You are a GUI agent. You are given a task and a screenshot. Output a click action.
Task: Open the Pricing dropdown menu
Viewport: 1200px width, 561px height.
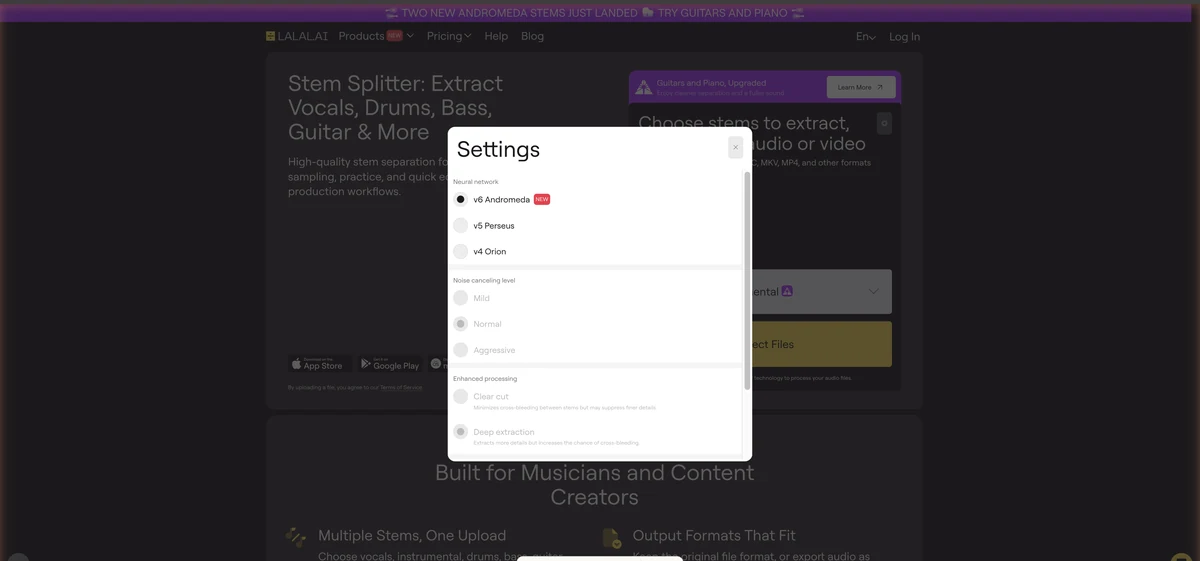click(449, 36)
